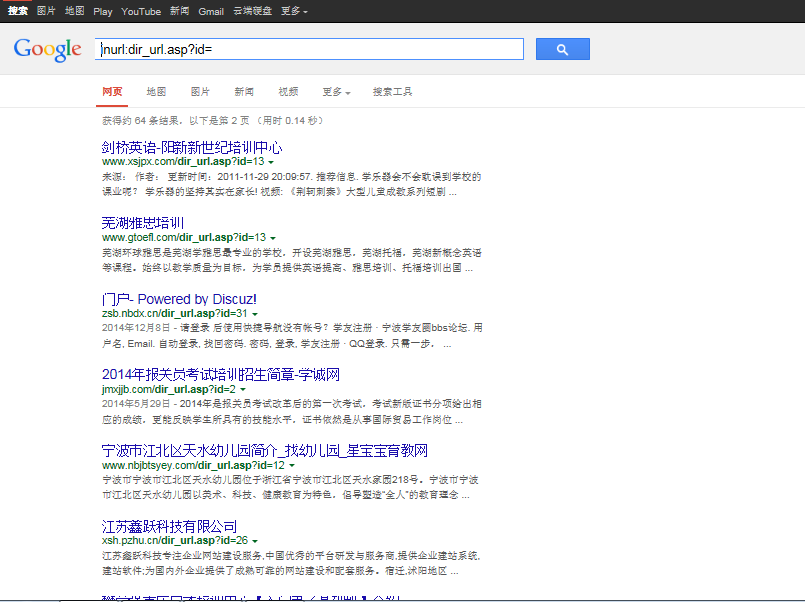The width and height of the screenshot is (805, 602).
Task: Click URL text www.gtoefl.com/dir_url.asp?id=13
Action: coord(184,237)
